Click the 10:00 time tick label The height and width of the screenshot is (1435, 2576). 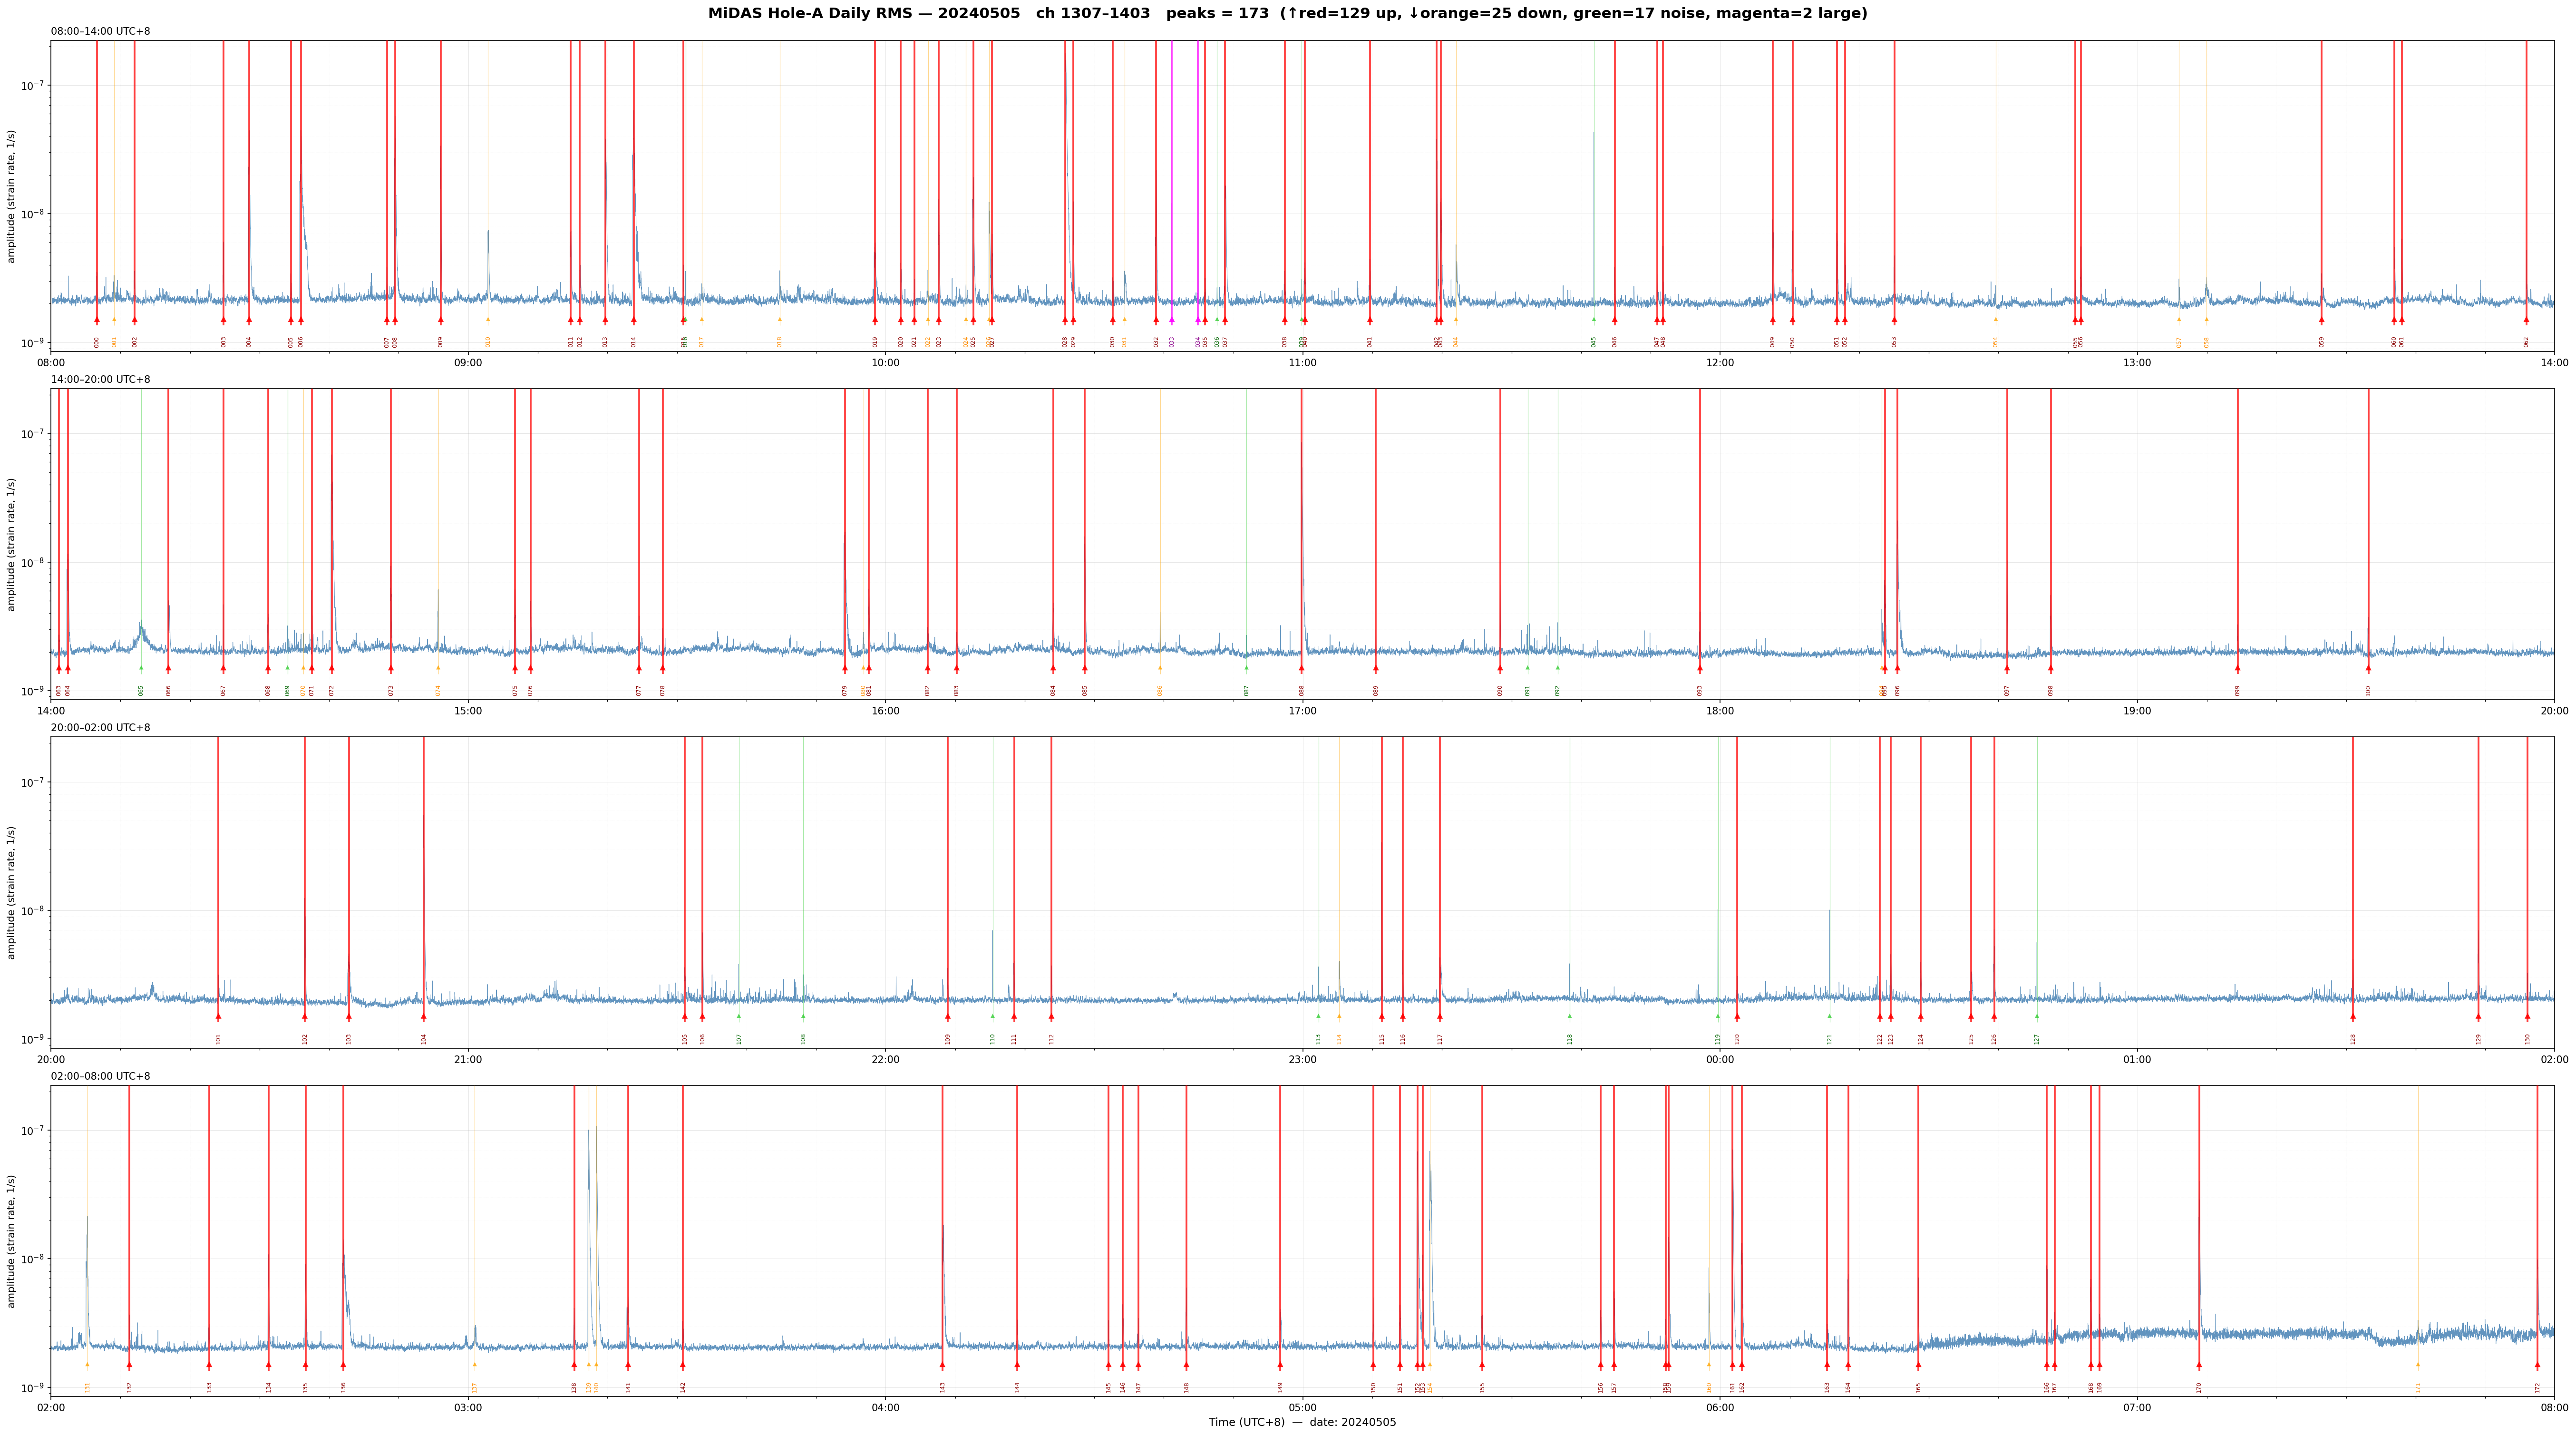coord(885,363)
